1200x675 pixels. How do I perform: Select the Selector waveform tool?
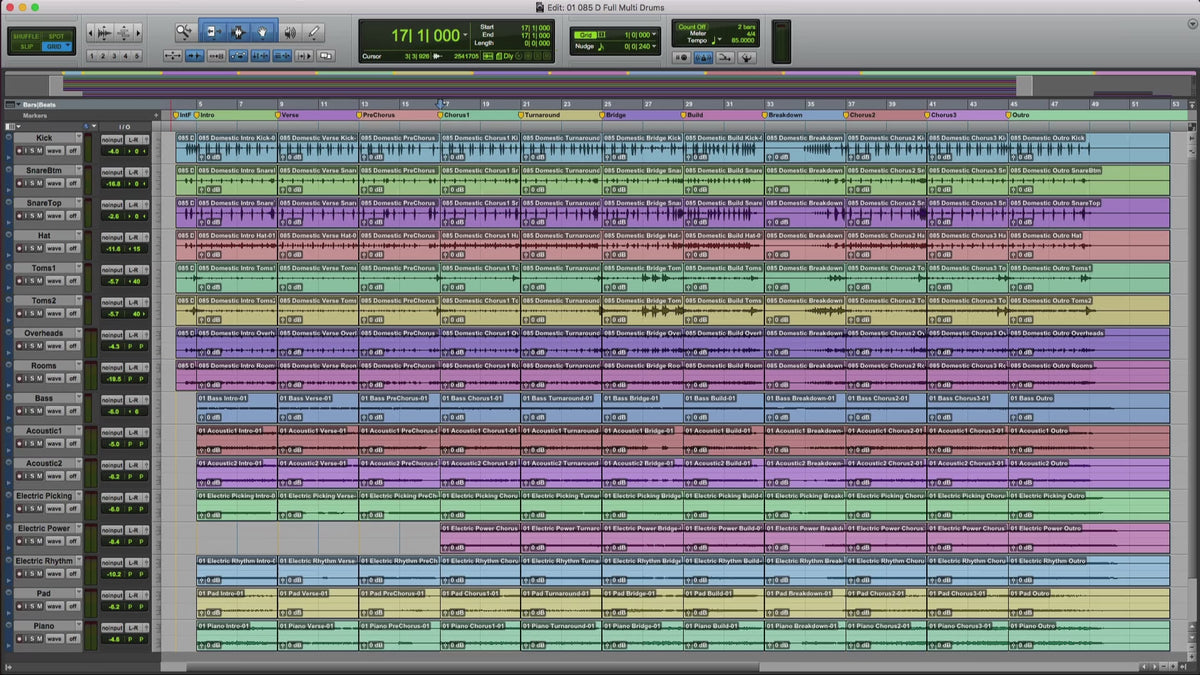238,32
